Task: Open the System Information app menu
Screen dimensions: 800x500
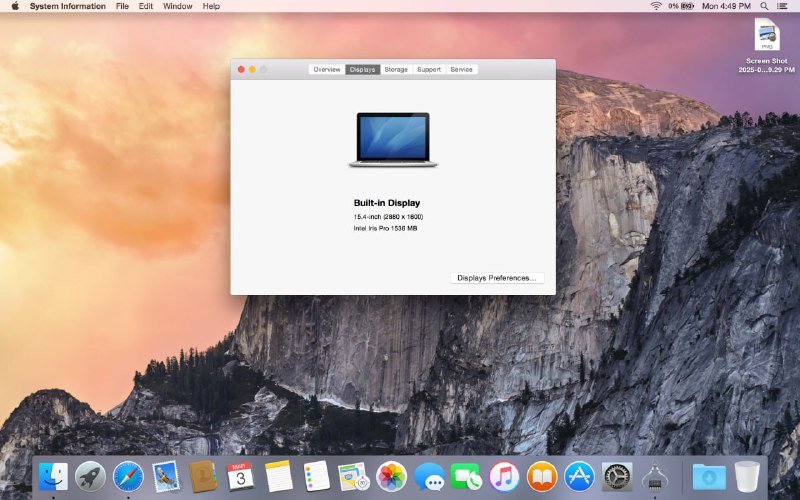Action: pos(67,6)
